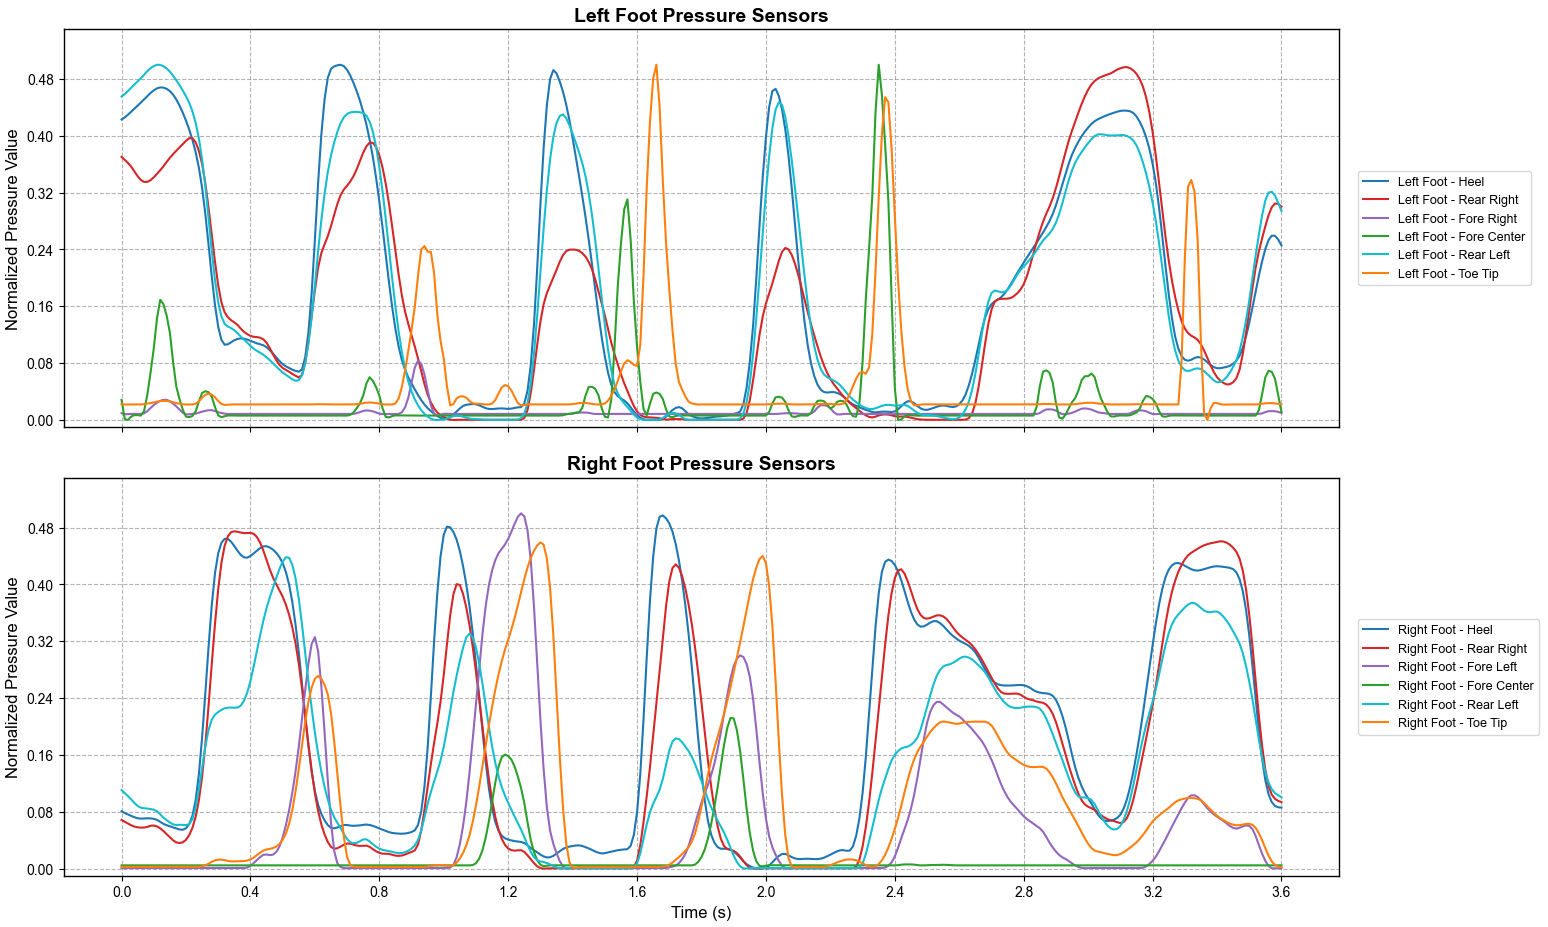Click the purple 'Right Foot - Fore Left' legend swatch
The image size is (1548, 927).
click(x=1377, y=667)
